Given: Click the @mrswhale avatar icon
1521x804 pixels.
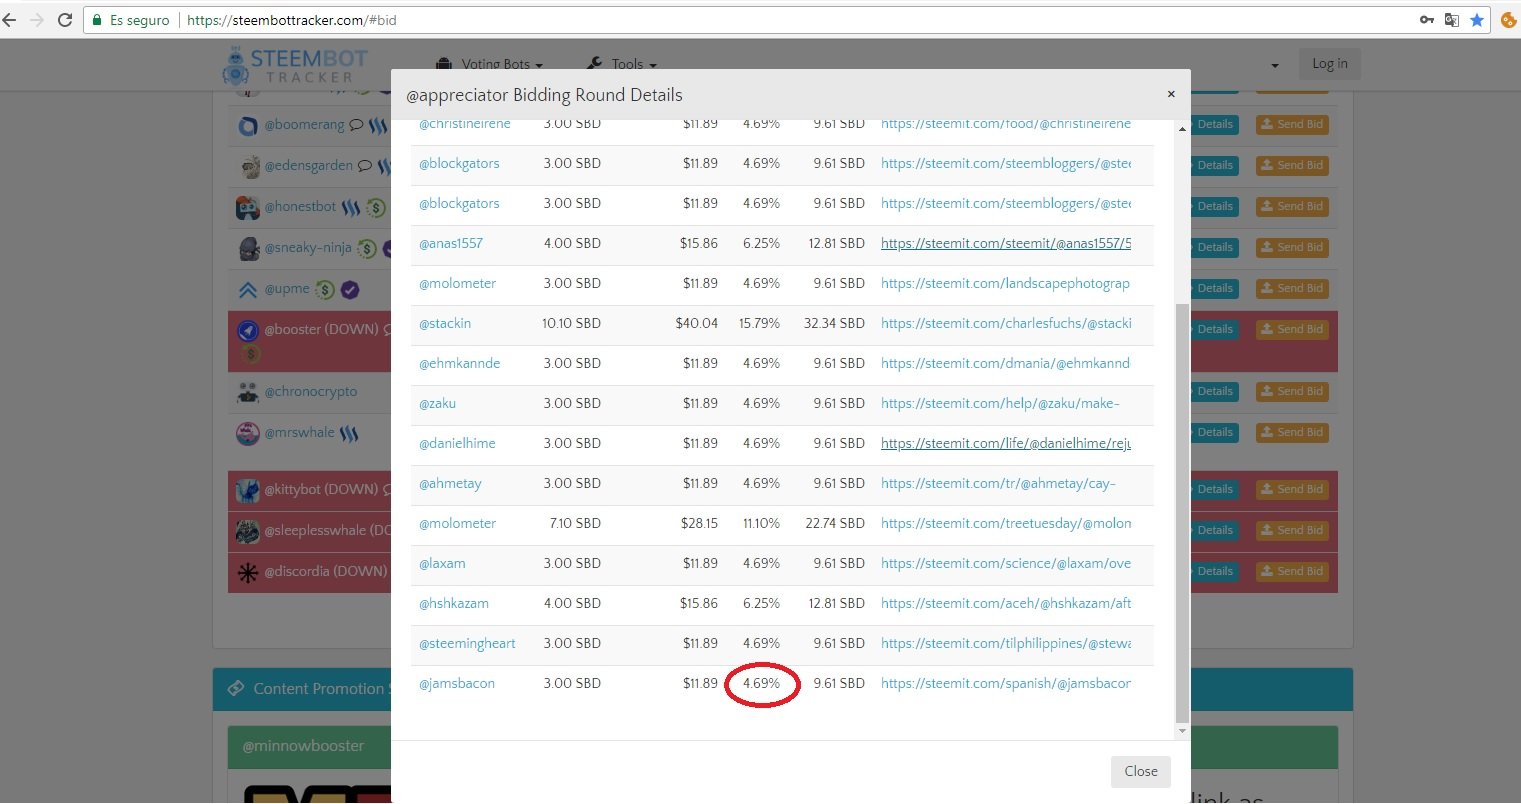Looking at the screenshot, I should point(248,433).
